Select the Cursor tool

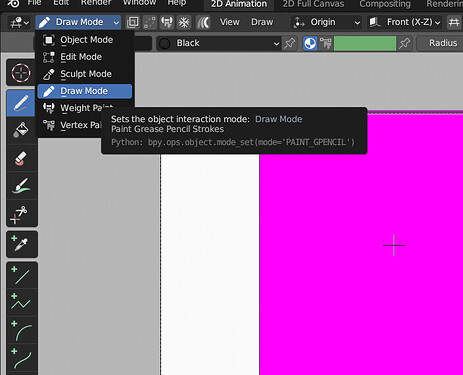point(21,73)
